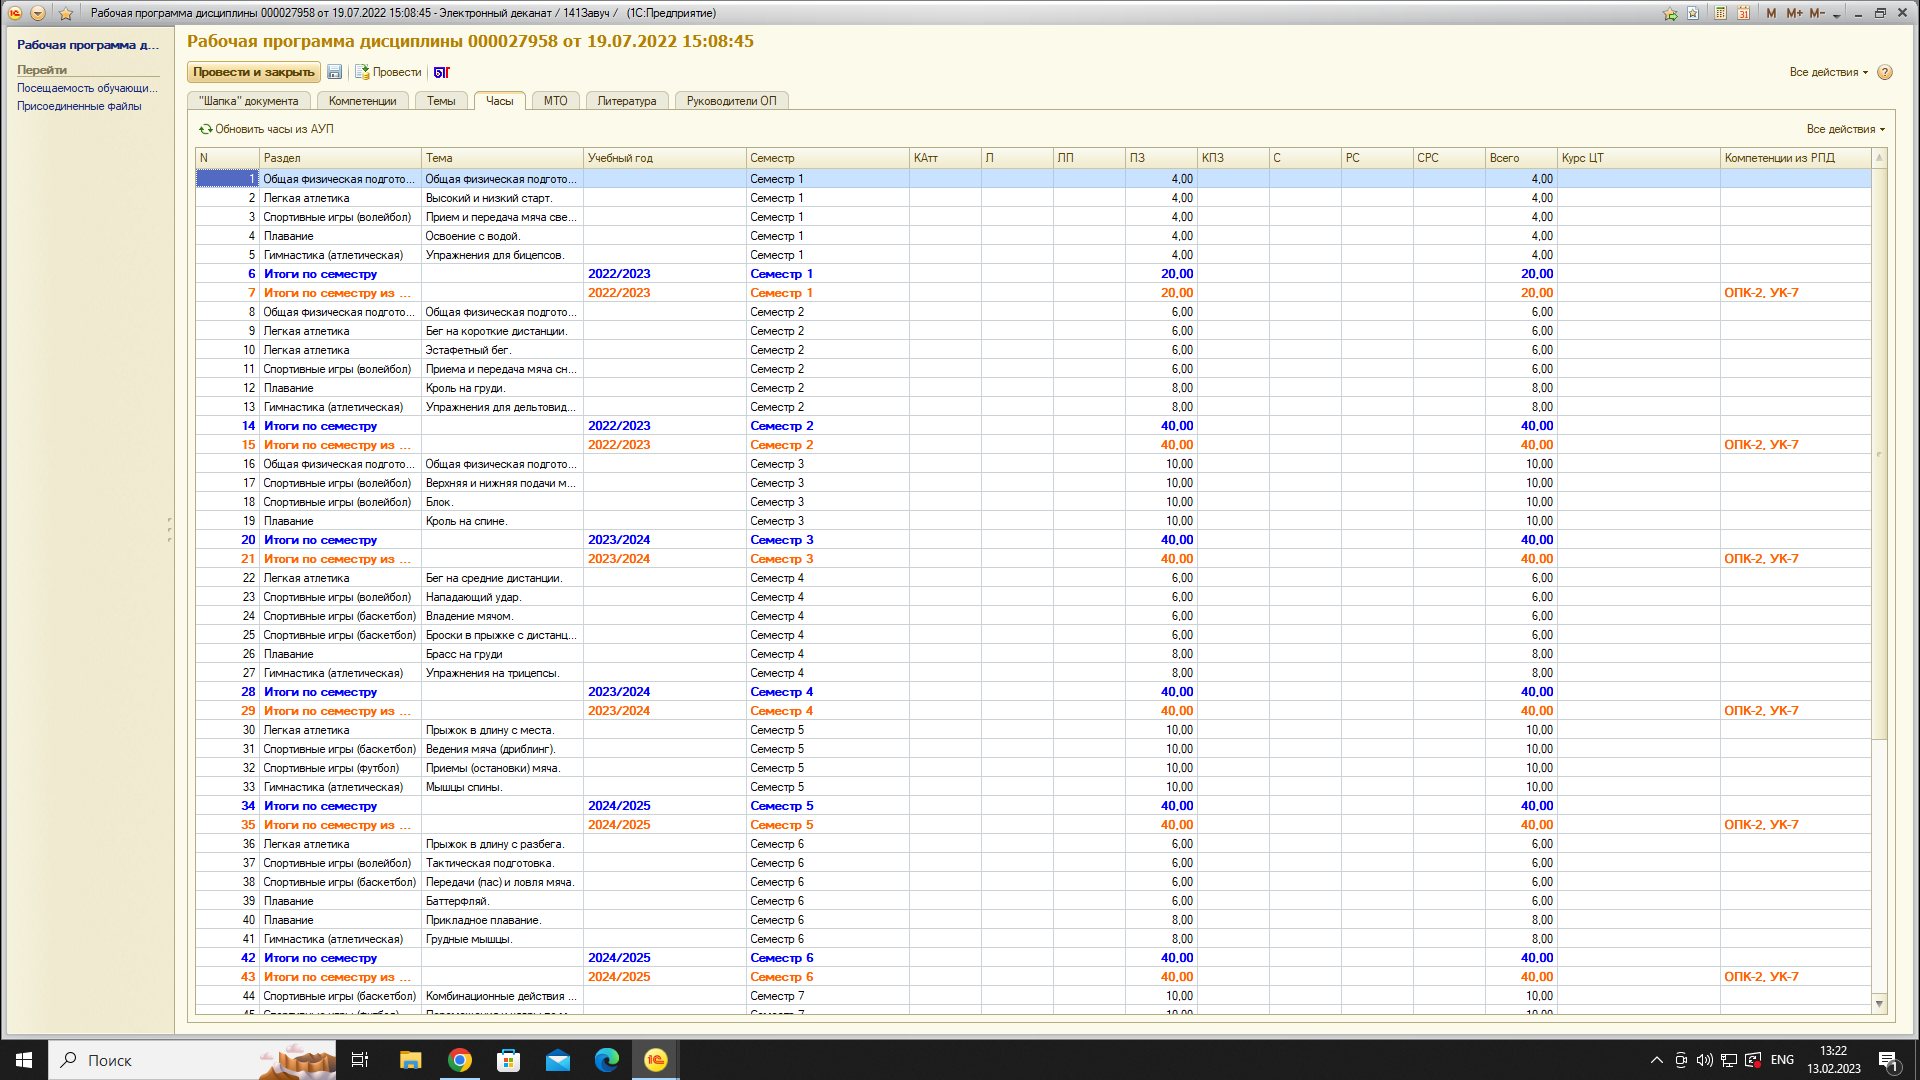Select cell Нападающий удар.

(502, 597)
